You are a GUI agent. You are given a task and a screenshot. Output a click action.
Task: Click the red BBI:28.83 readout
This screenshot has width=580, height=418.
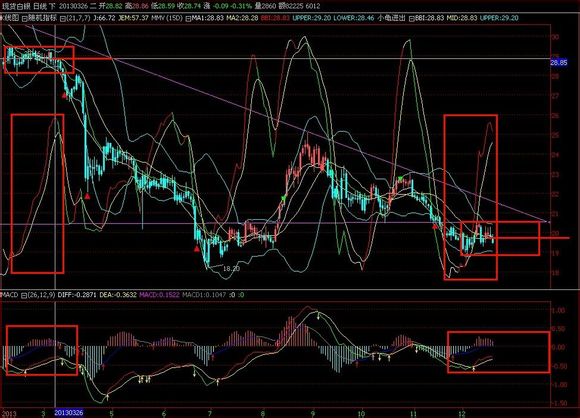tap(275, 18)
